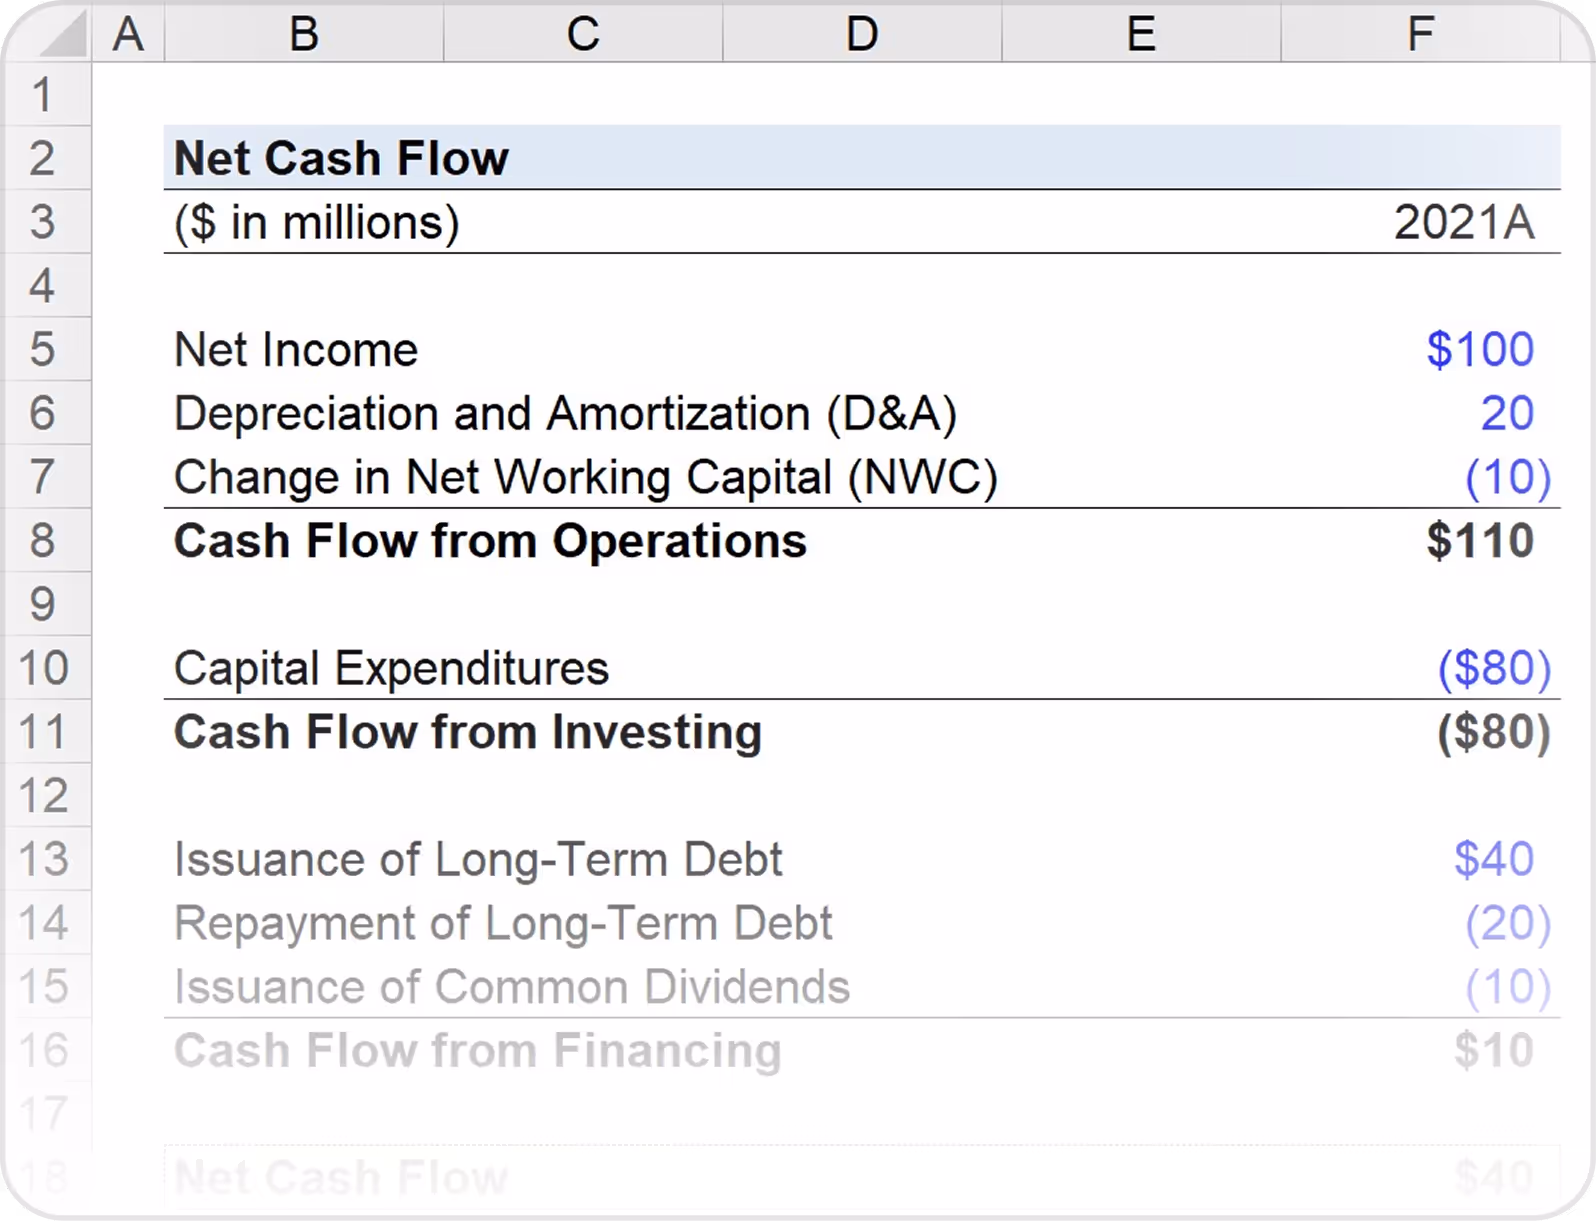Select row 4 header

coord(45,286)
